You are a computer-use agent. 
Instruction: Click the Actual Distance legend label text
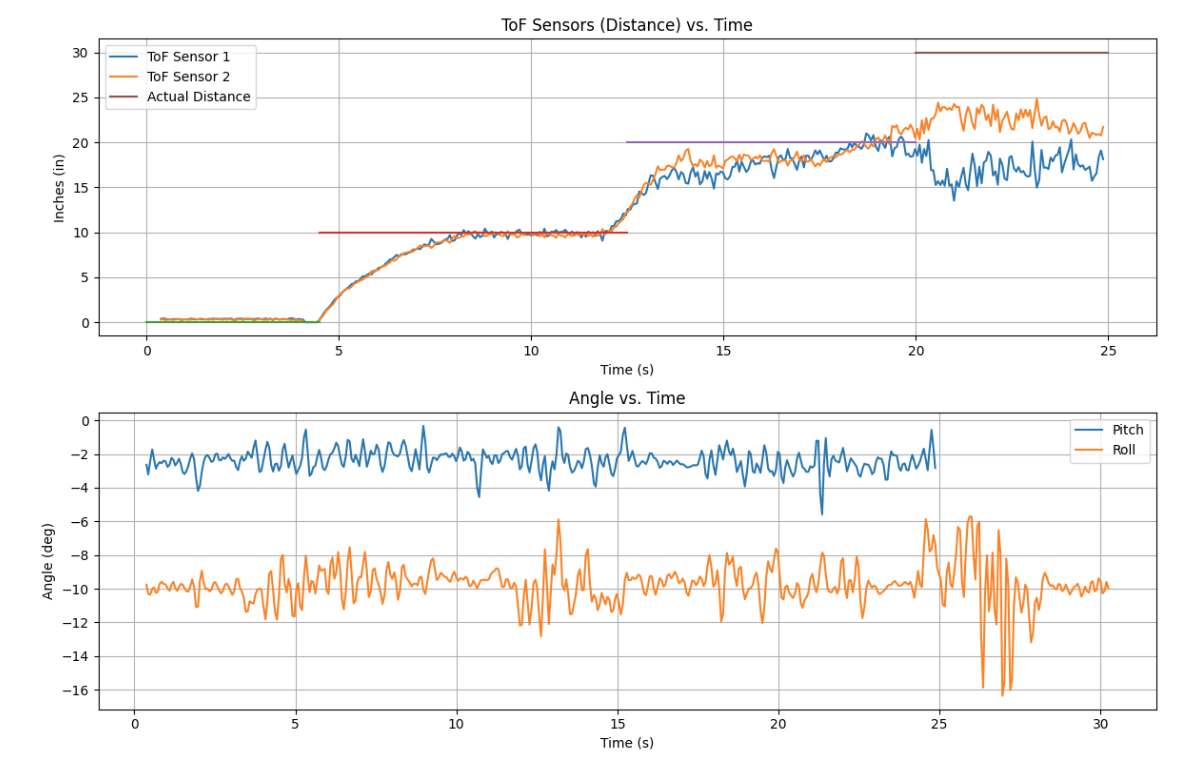click(x=200, y=97)
